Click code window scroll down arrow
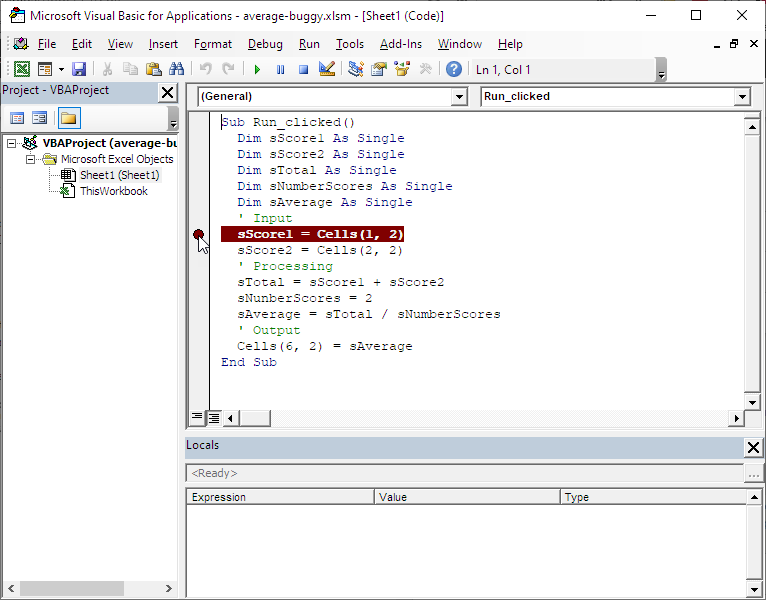The image size is (766, 600). coord(752,403)
